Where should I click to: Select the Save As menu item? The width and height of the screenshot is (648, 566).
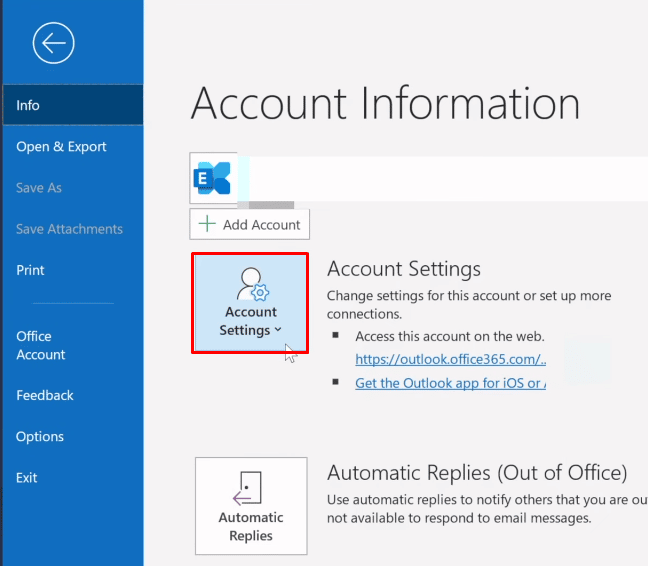click(x=39, y=188)
